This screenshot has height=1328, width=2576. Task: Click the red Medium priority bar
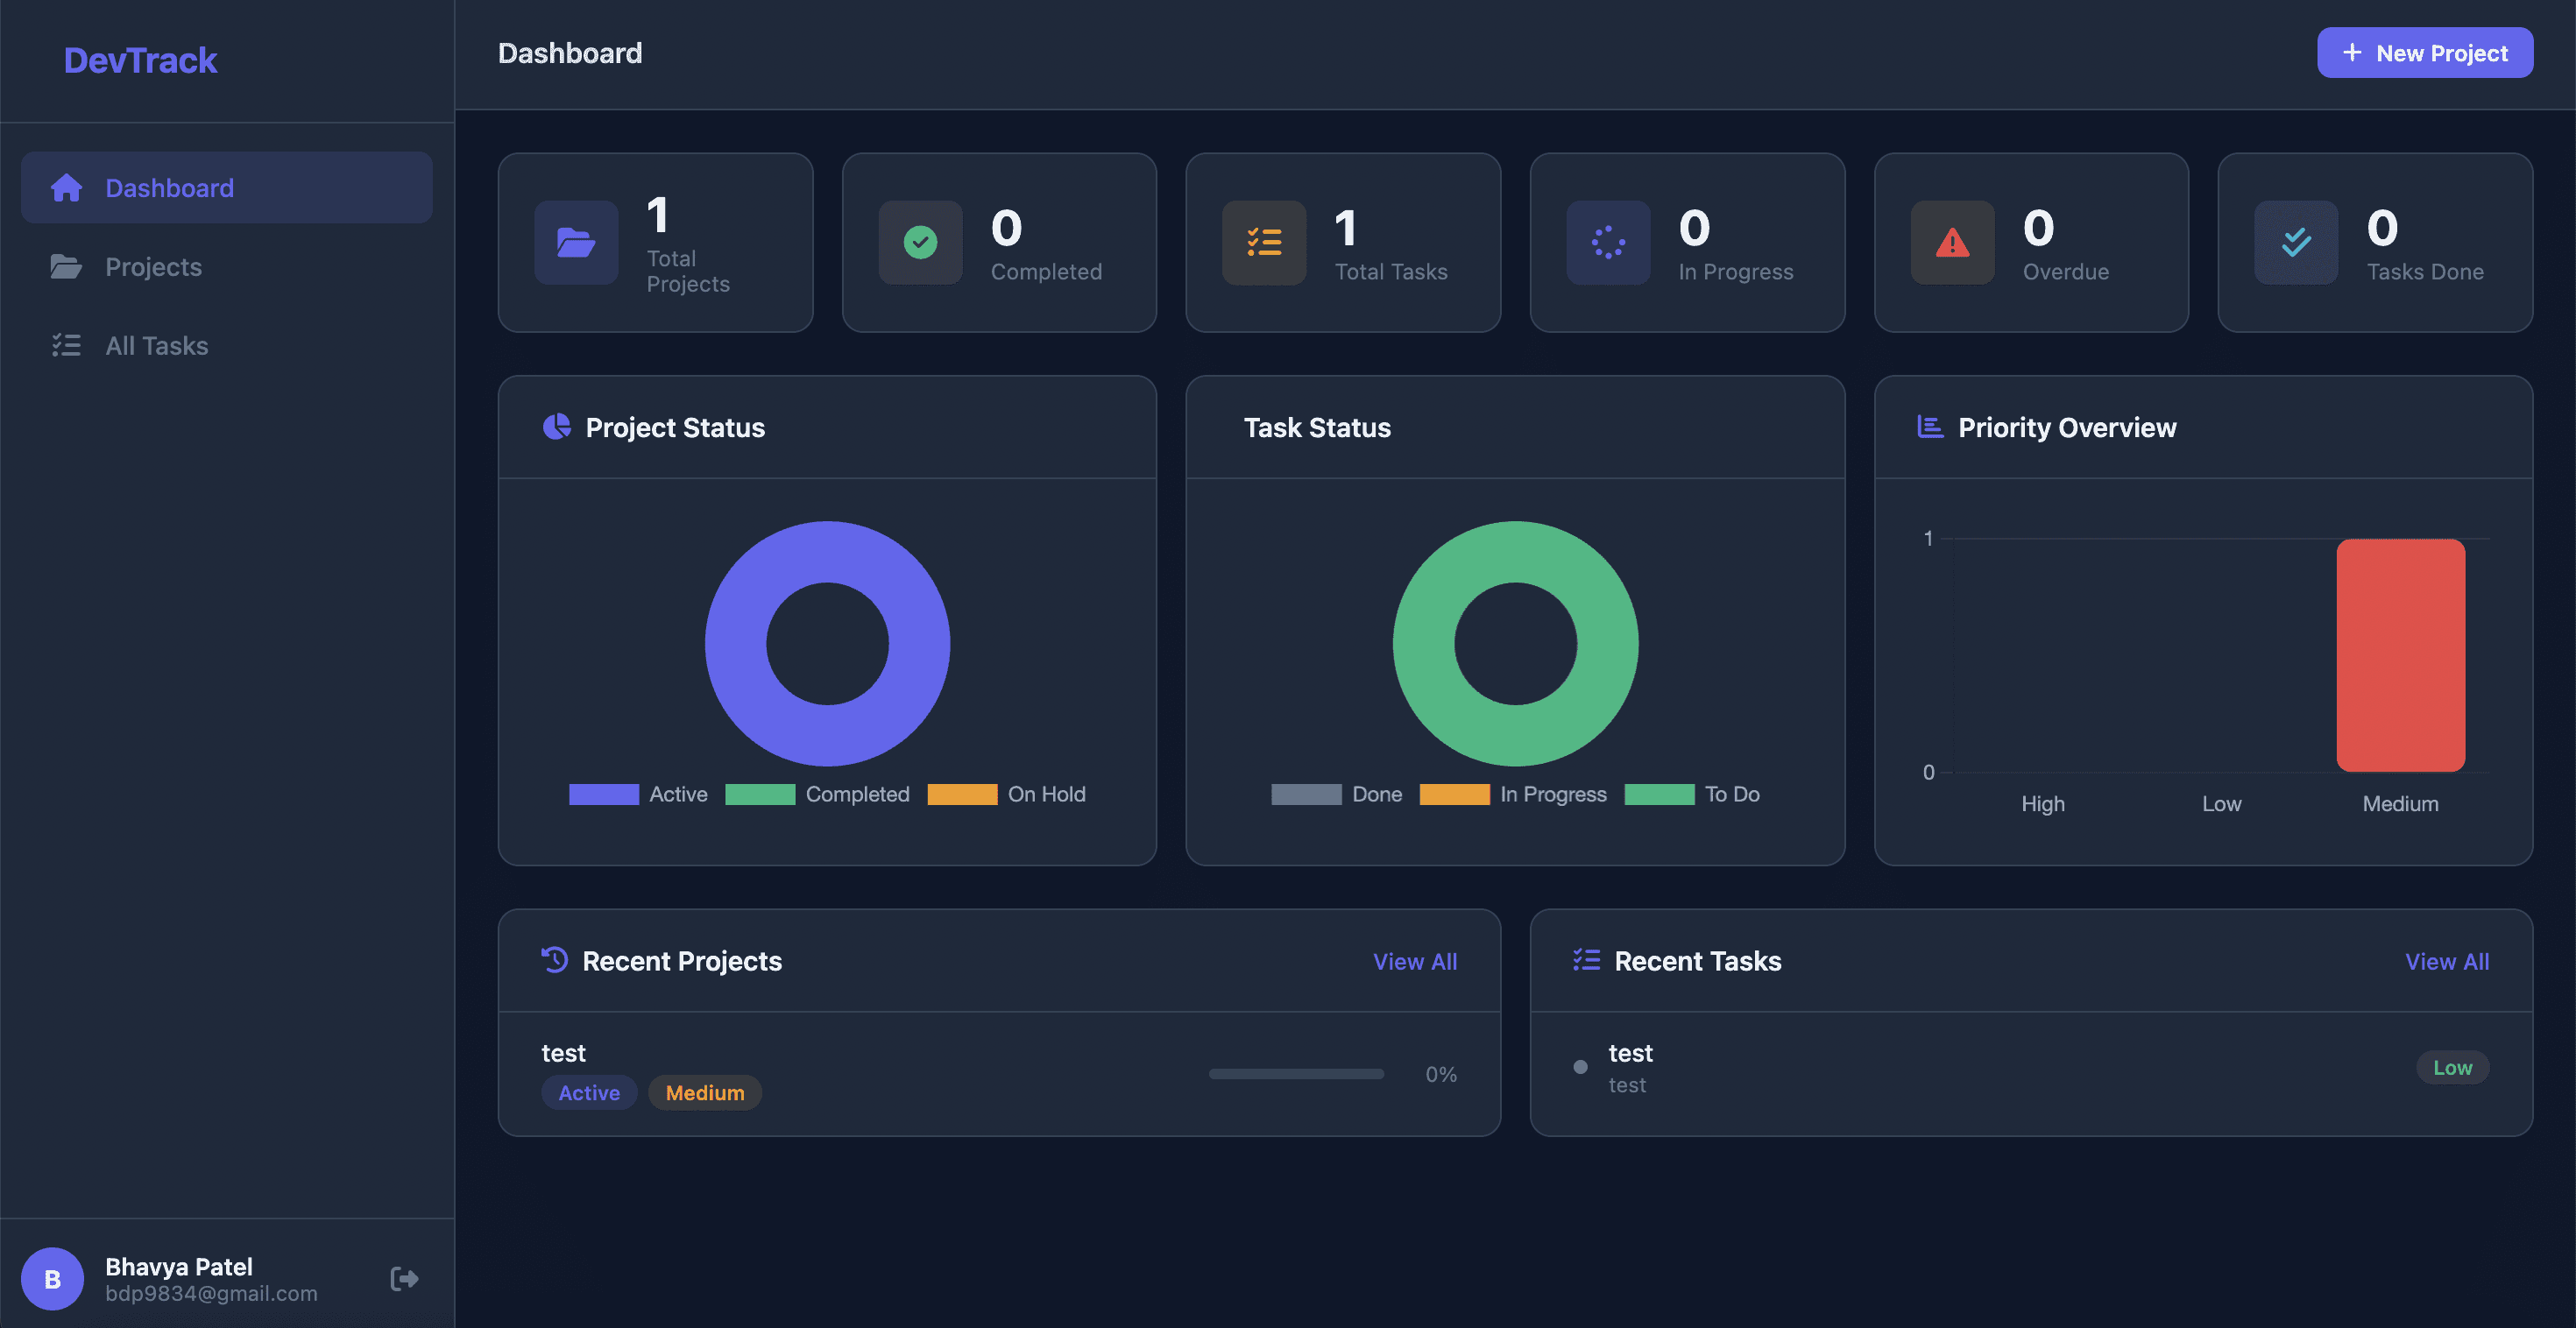pyautogui.click(x=2400, y=655)
